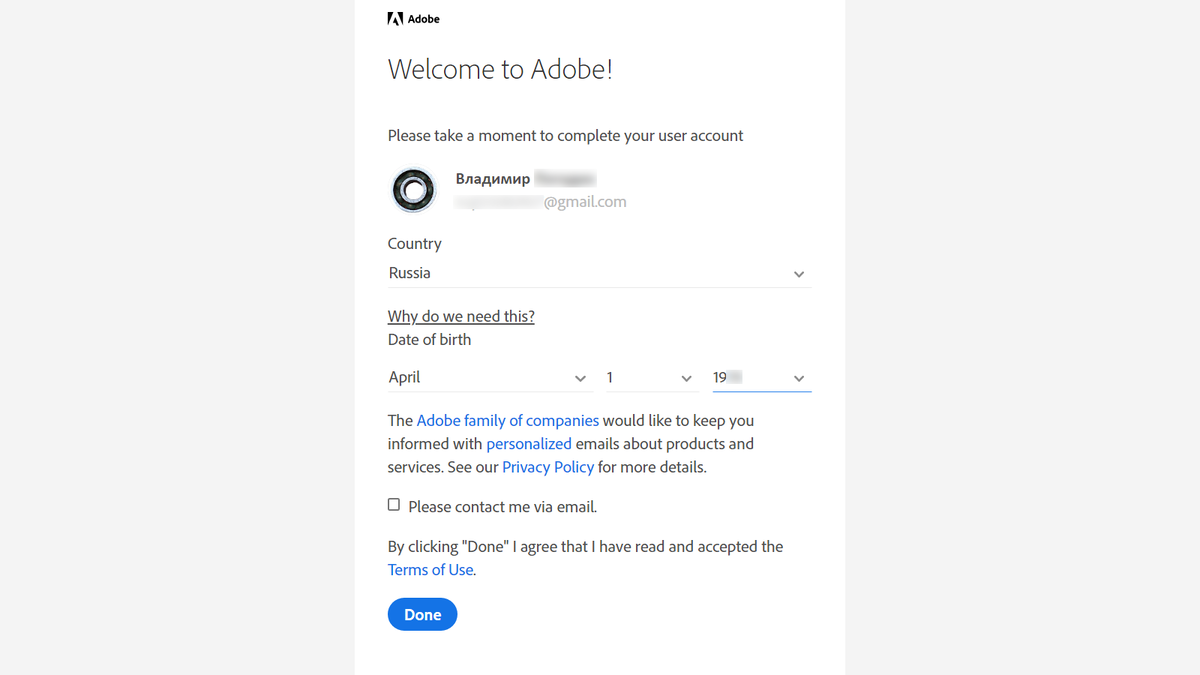Expand the Country selector chevron arrow
This screenshot has height=675, width=1200.
[799, 274]
